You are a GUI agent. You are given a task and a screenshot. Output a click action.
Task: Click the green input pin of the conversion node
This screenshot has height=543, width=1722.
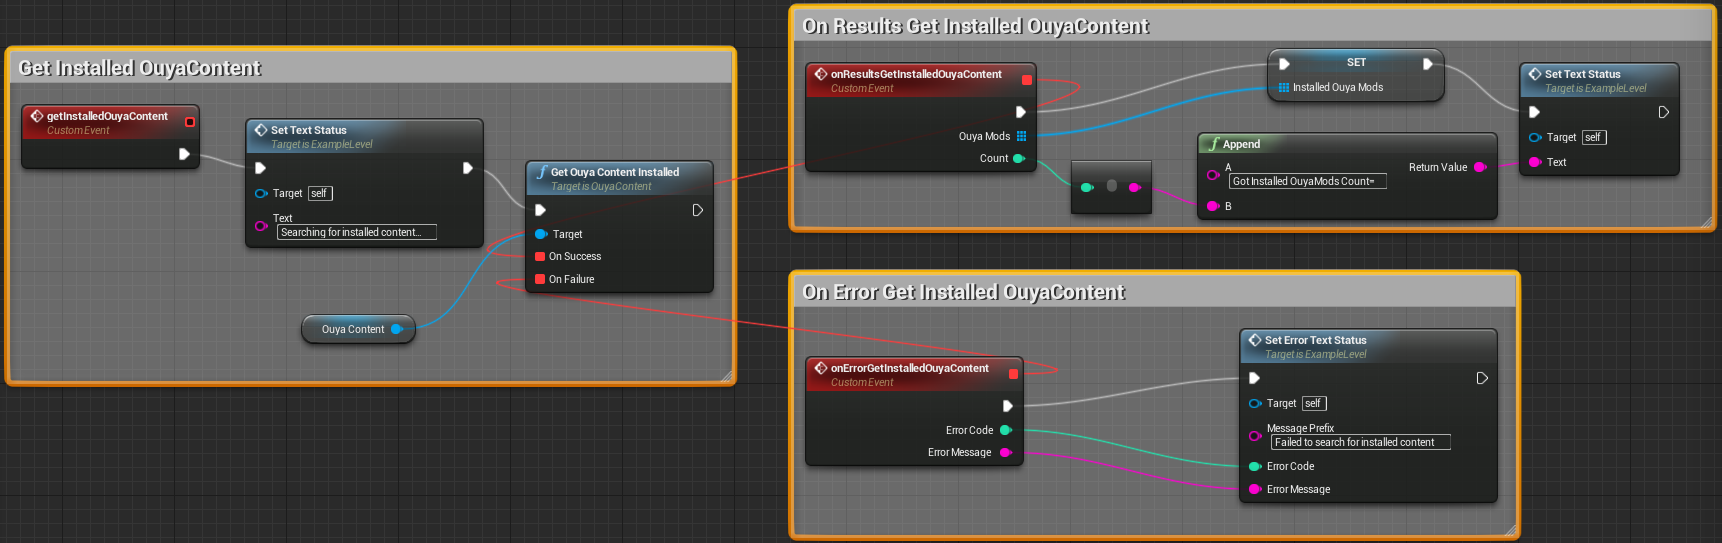(x=1088, y=187)
